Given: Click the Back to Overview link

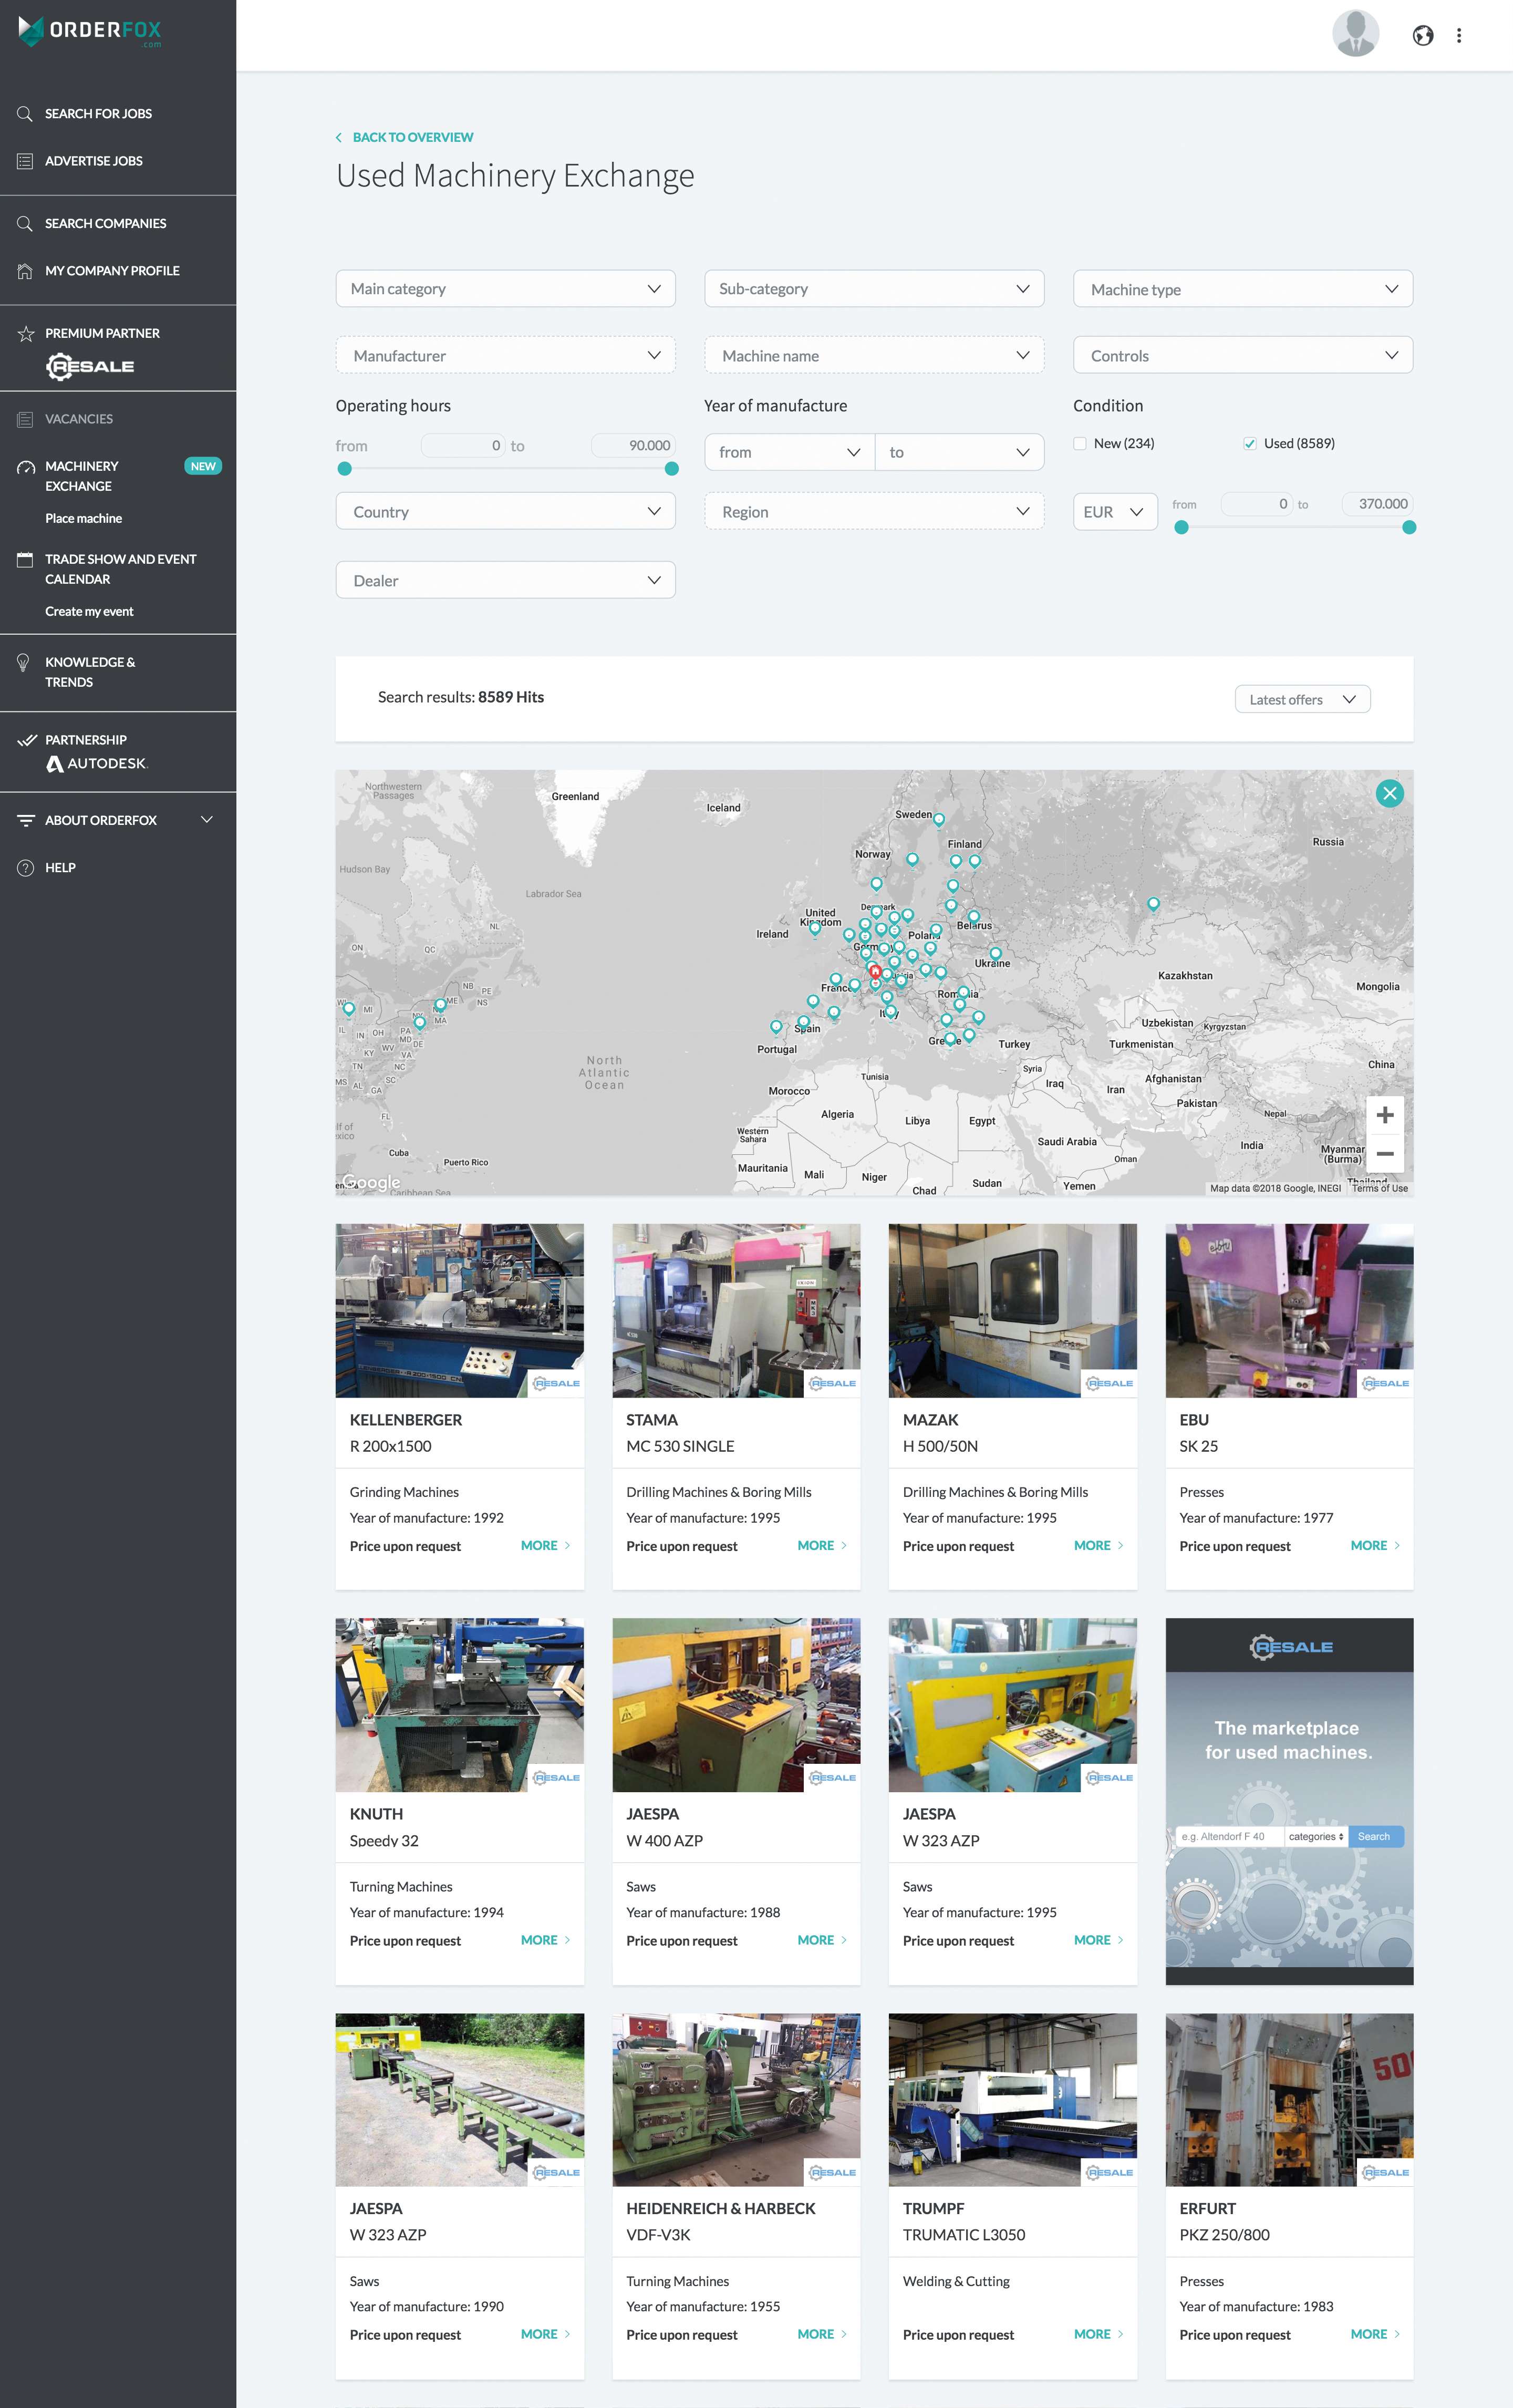Looking at the screenshot, I should (x=413, y=138).
